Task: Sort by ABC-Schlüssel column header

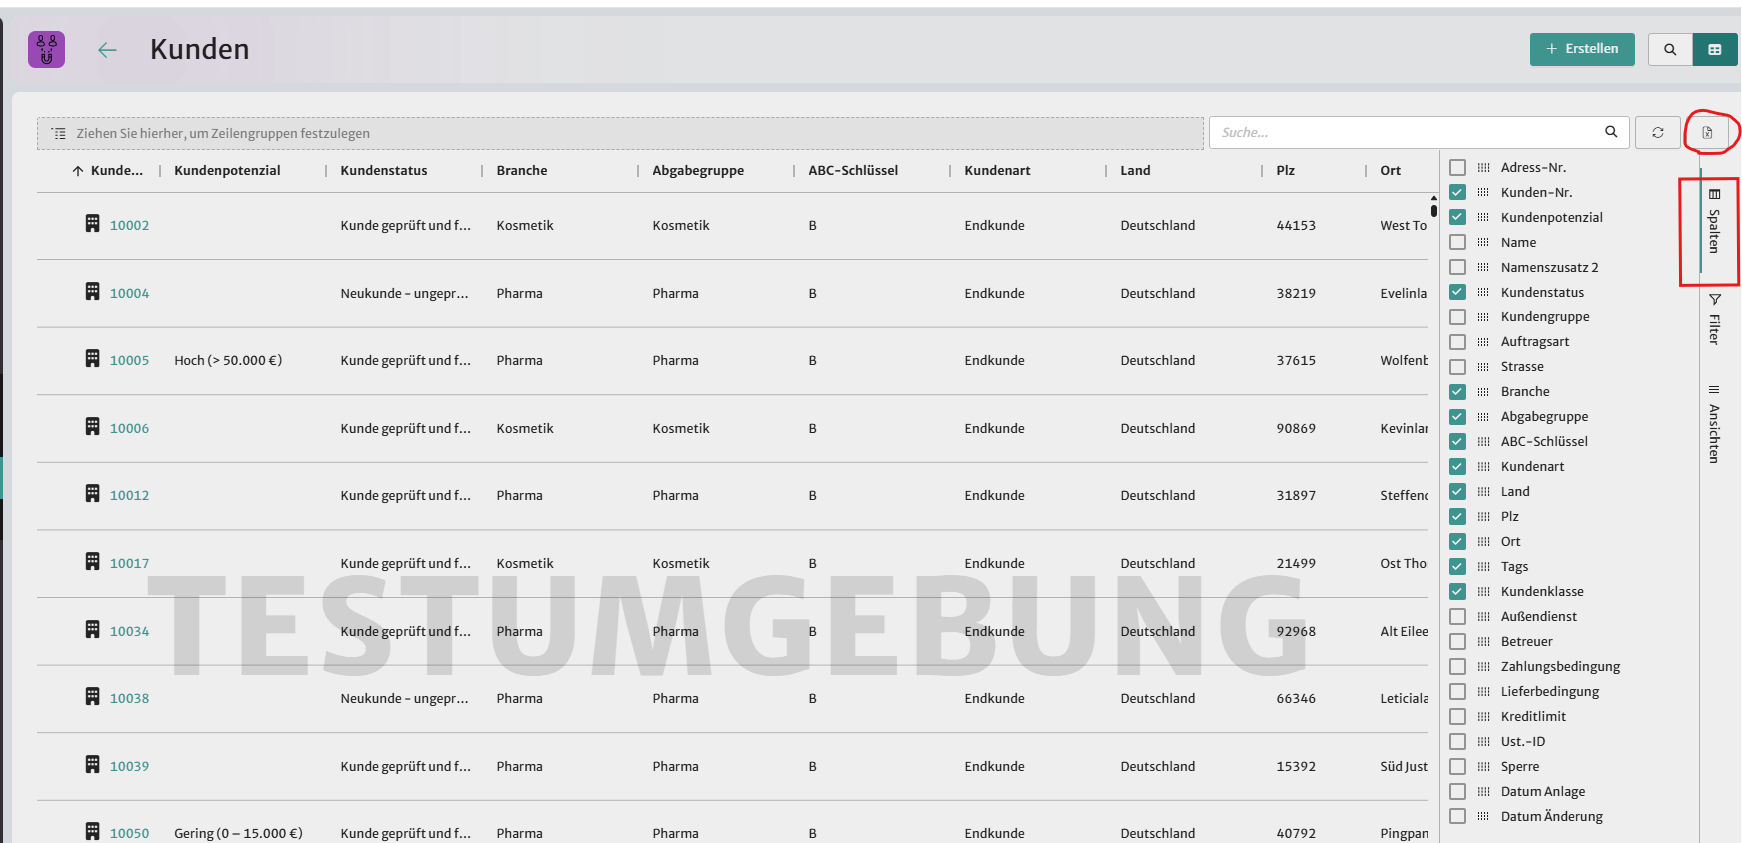Action: coord(853,171)
